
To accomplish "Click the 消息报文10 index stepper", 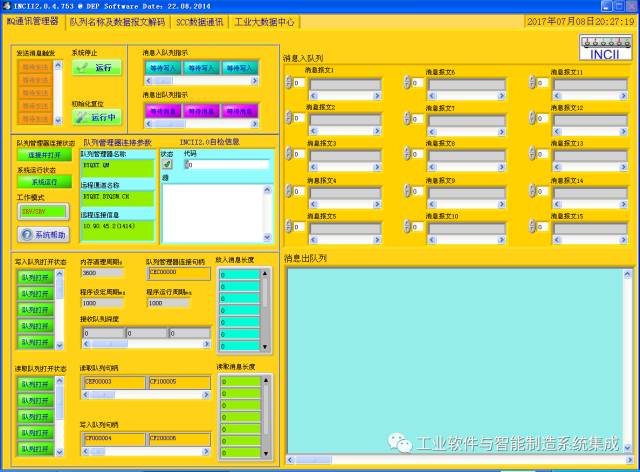I will 407,227.
